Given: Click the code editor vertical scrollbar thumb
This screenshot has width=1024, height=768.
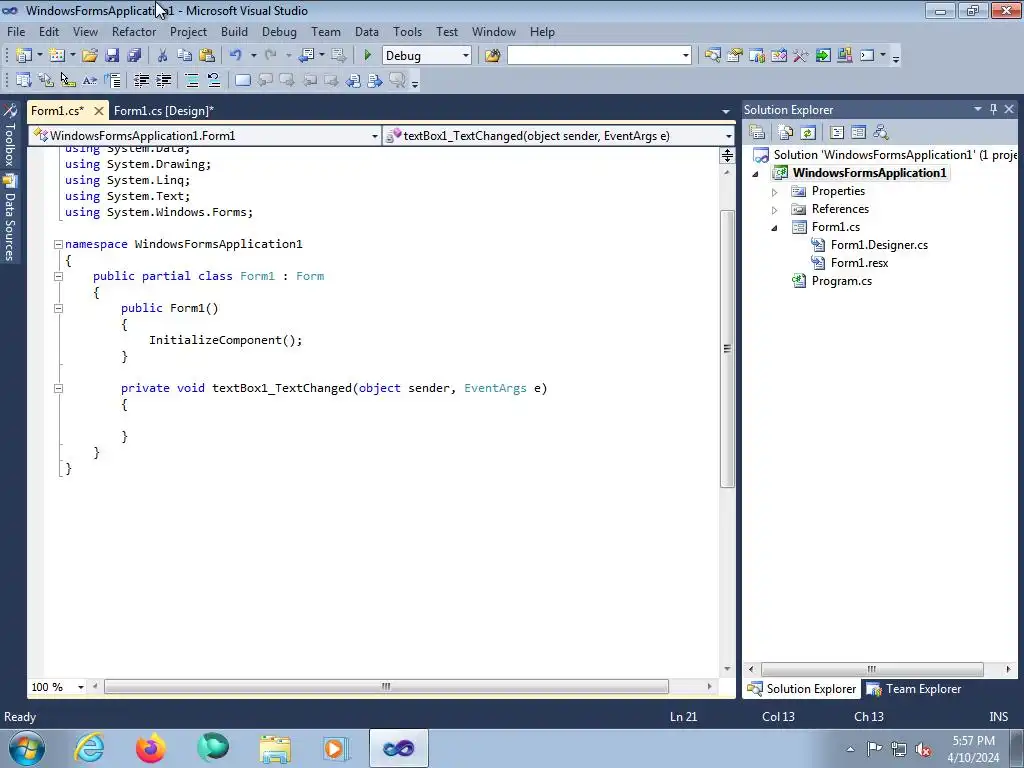Looking at the screenshot, I should (727, 348).
